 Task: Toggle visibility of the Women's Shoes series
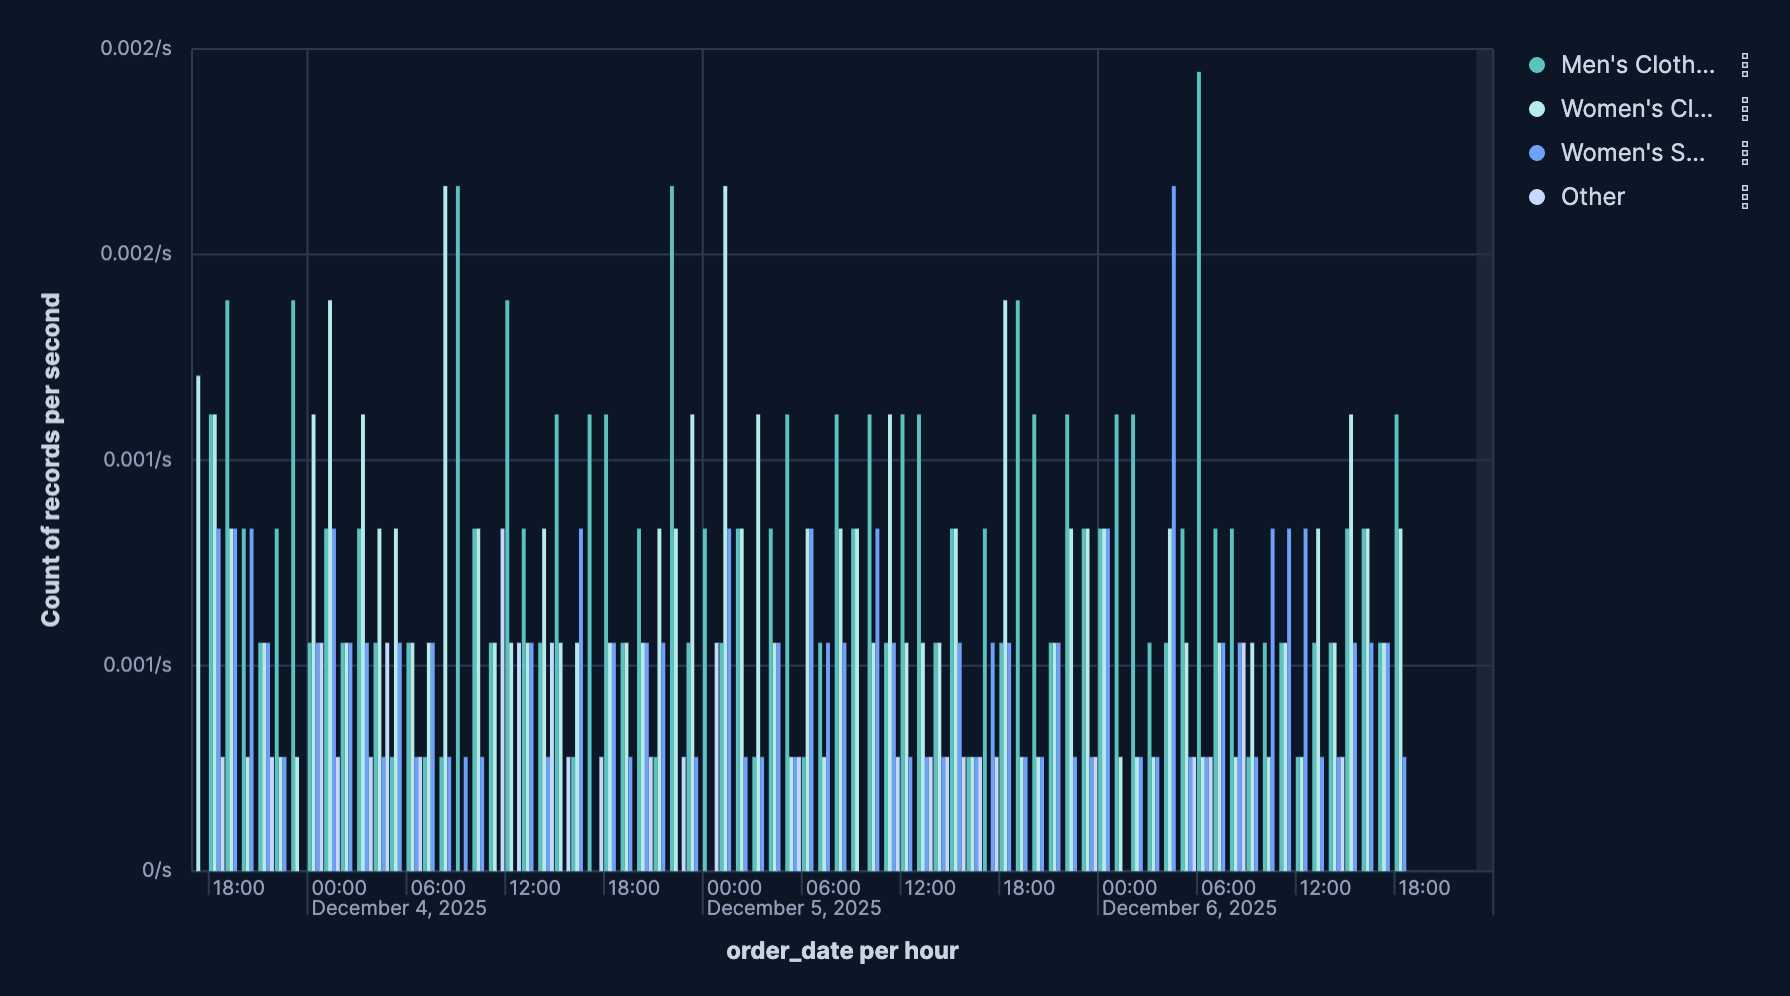[x=1632, y=153]
